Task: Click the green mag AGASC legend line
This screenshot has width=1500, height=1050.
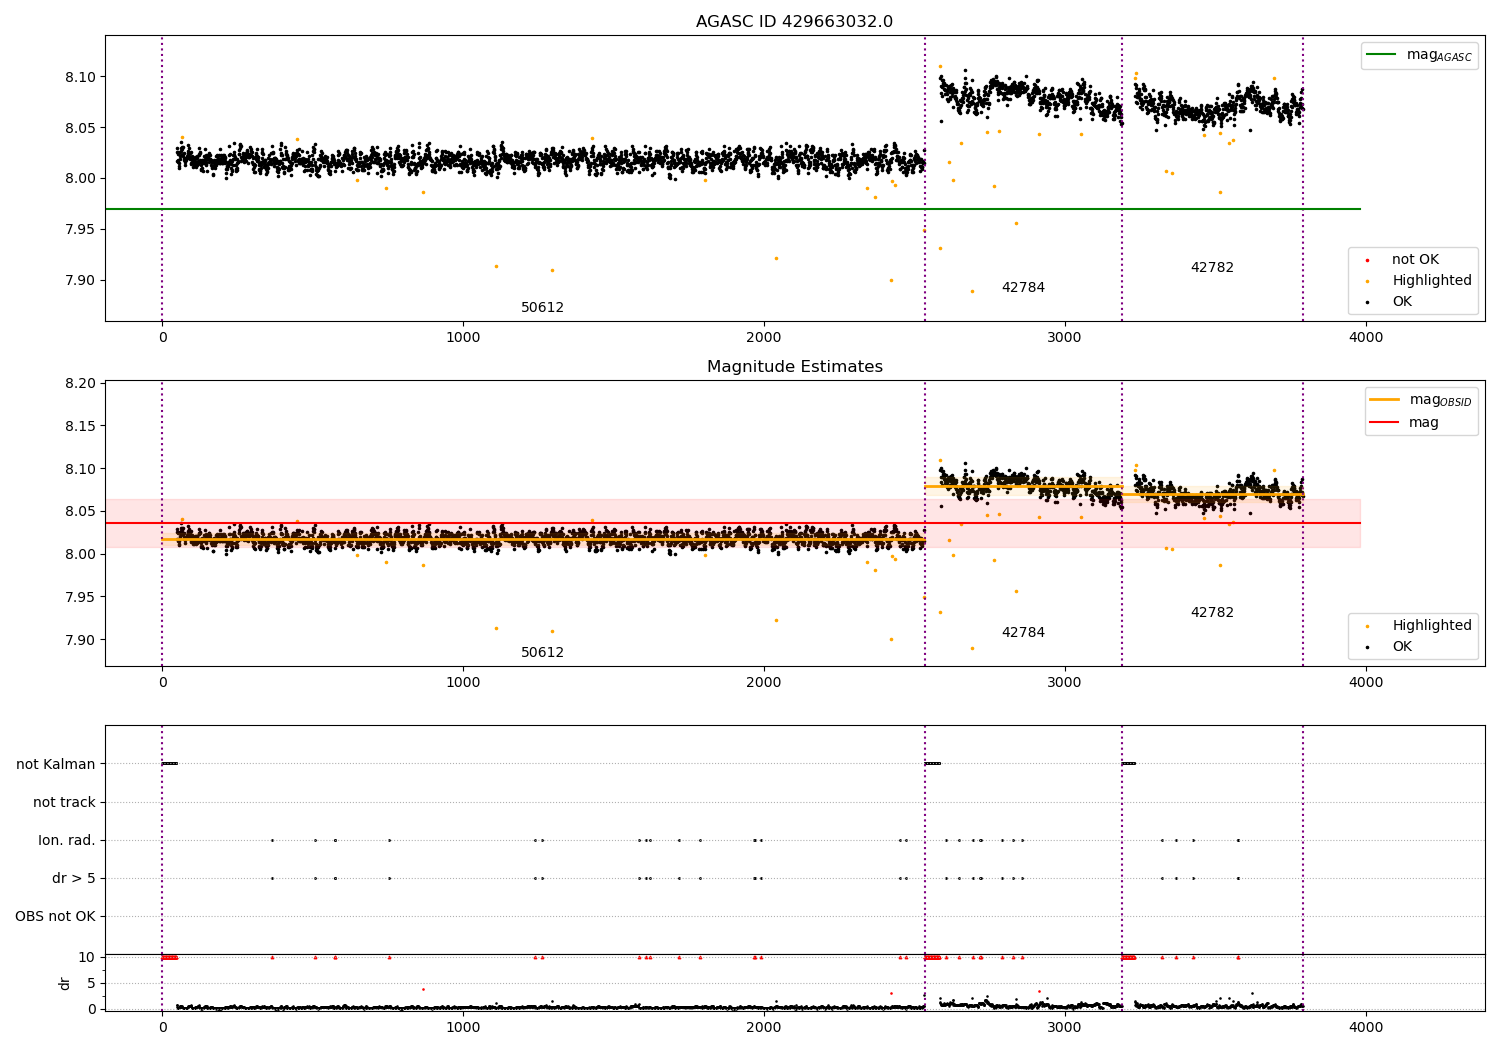Action: pos(1382,55)
